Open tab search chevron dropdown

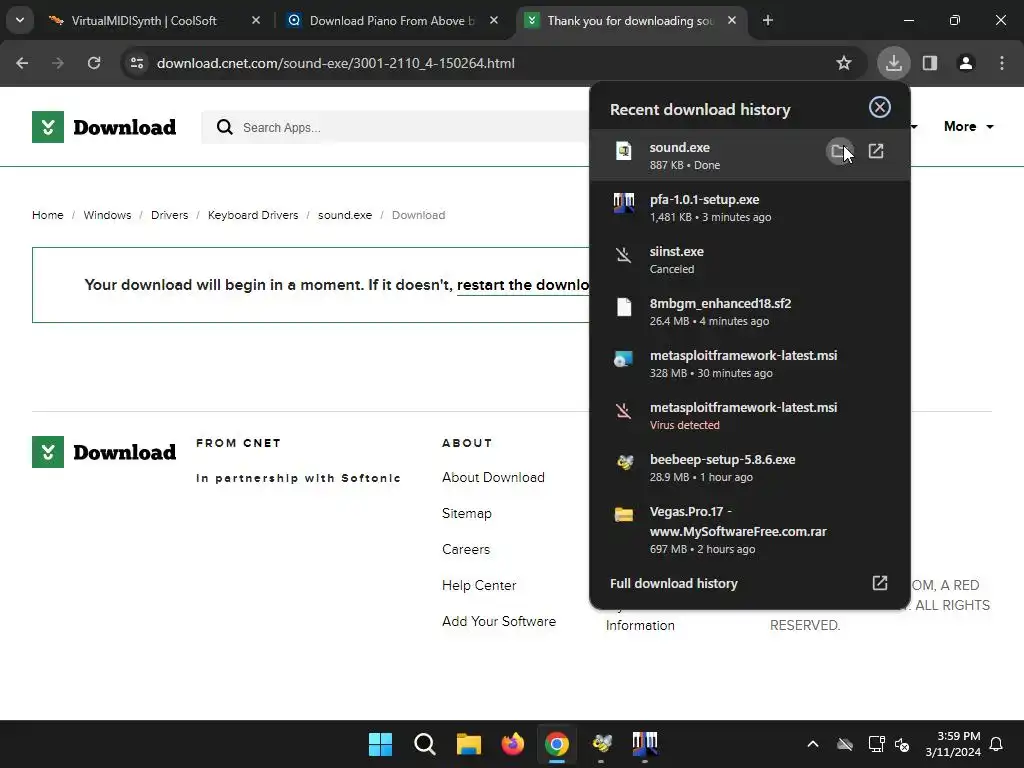(20, 20)
